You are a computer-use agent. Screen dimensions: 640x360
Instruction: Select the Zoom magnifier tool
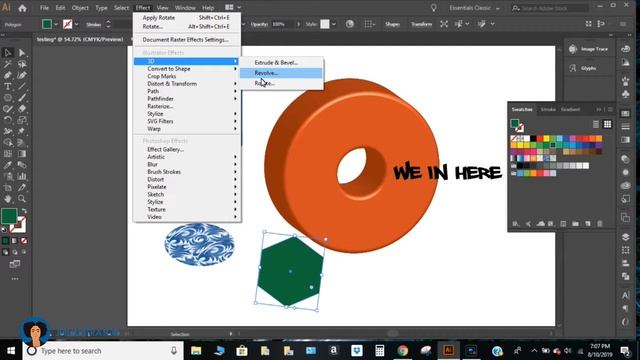point(22,199)
